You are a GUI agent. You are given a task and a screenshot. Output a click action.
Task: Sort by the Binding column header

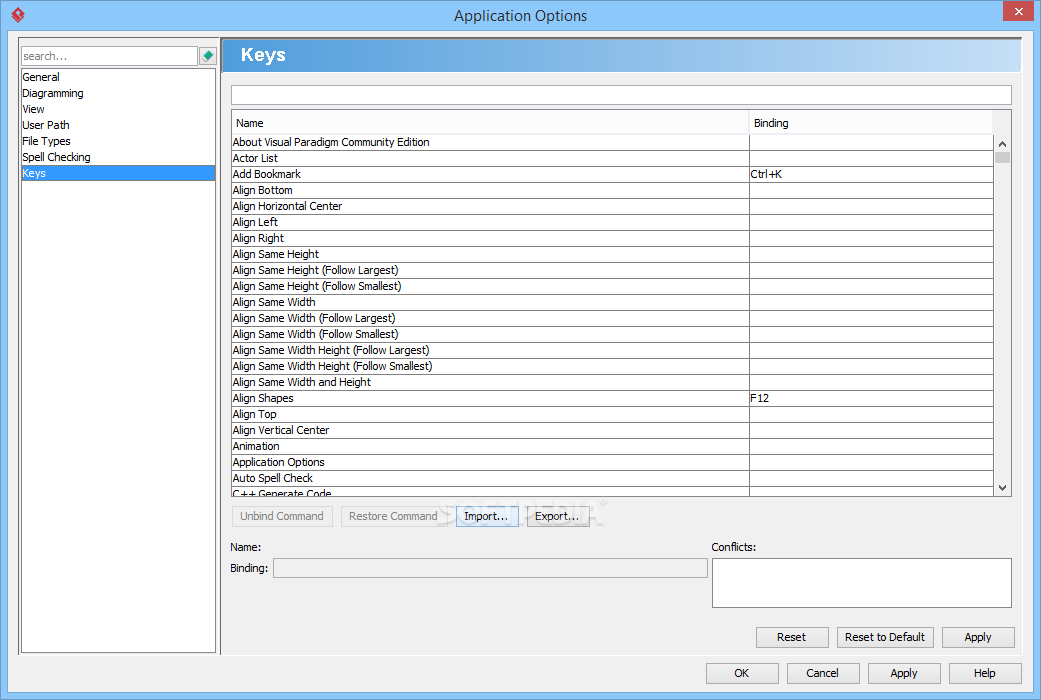coord(871,123)
